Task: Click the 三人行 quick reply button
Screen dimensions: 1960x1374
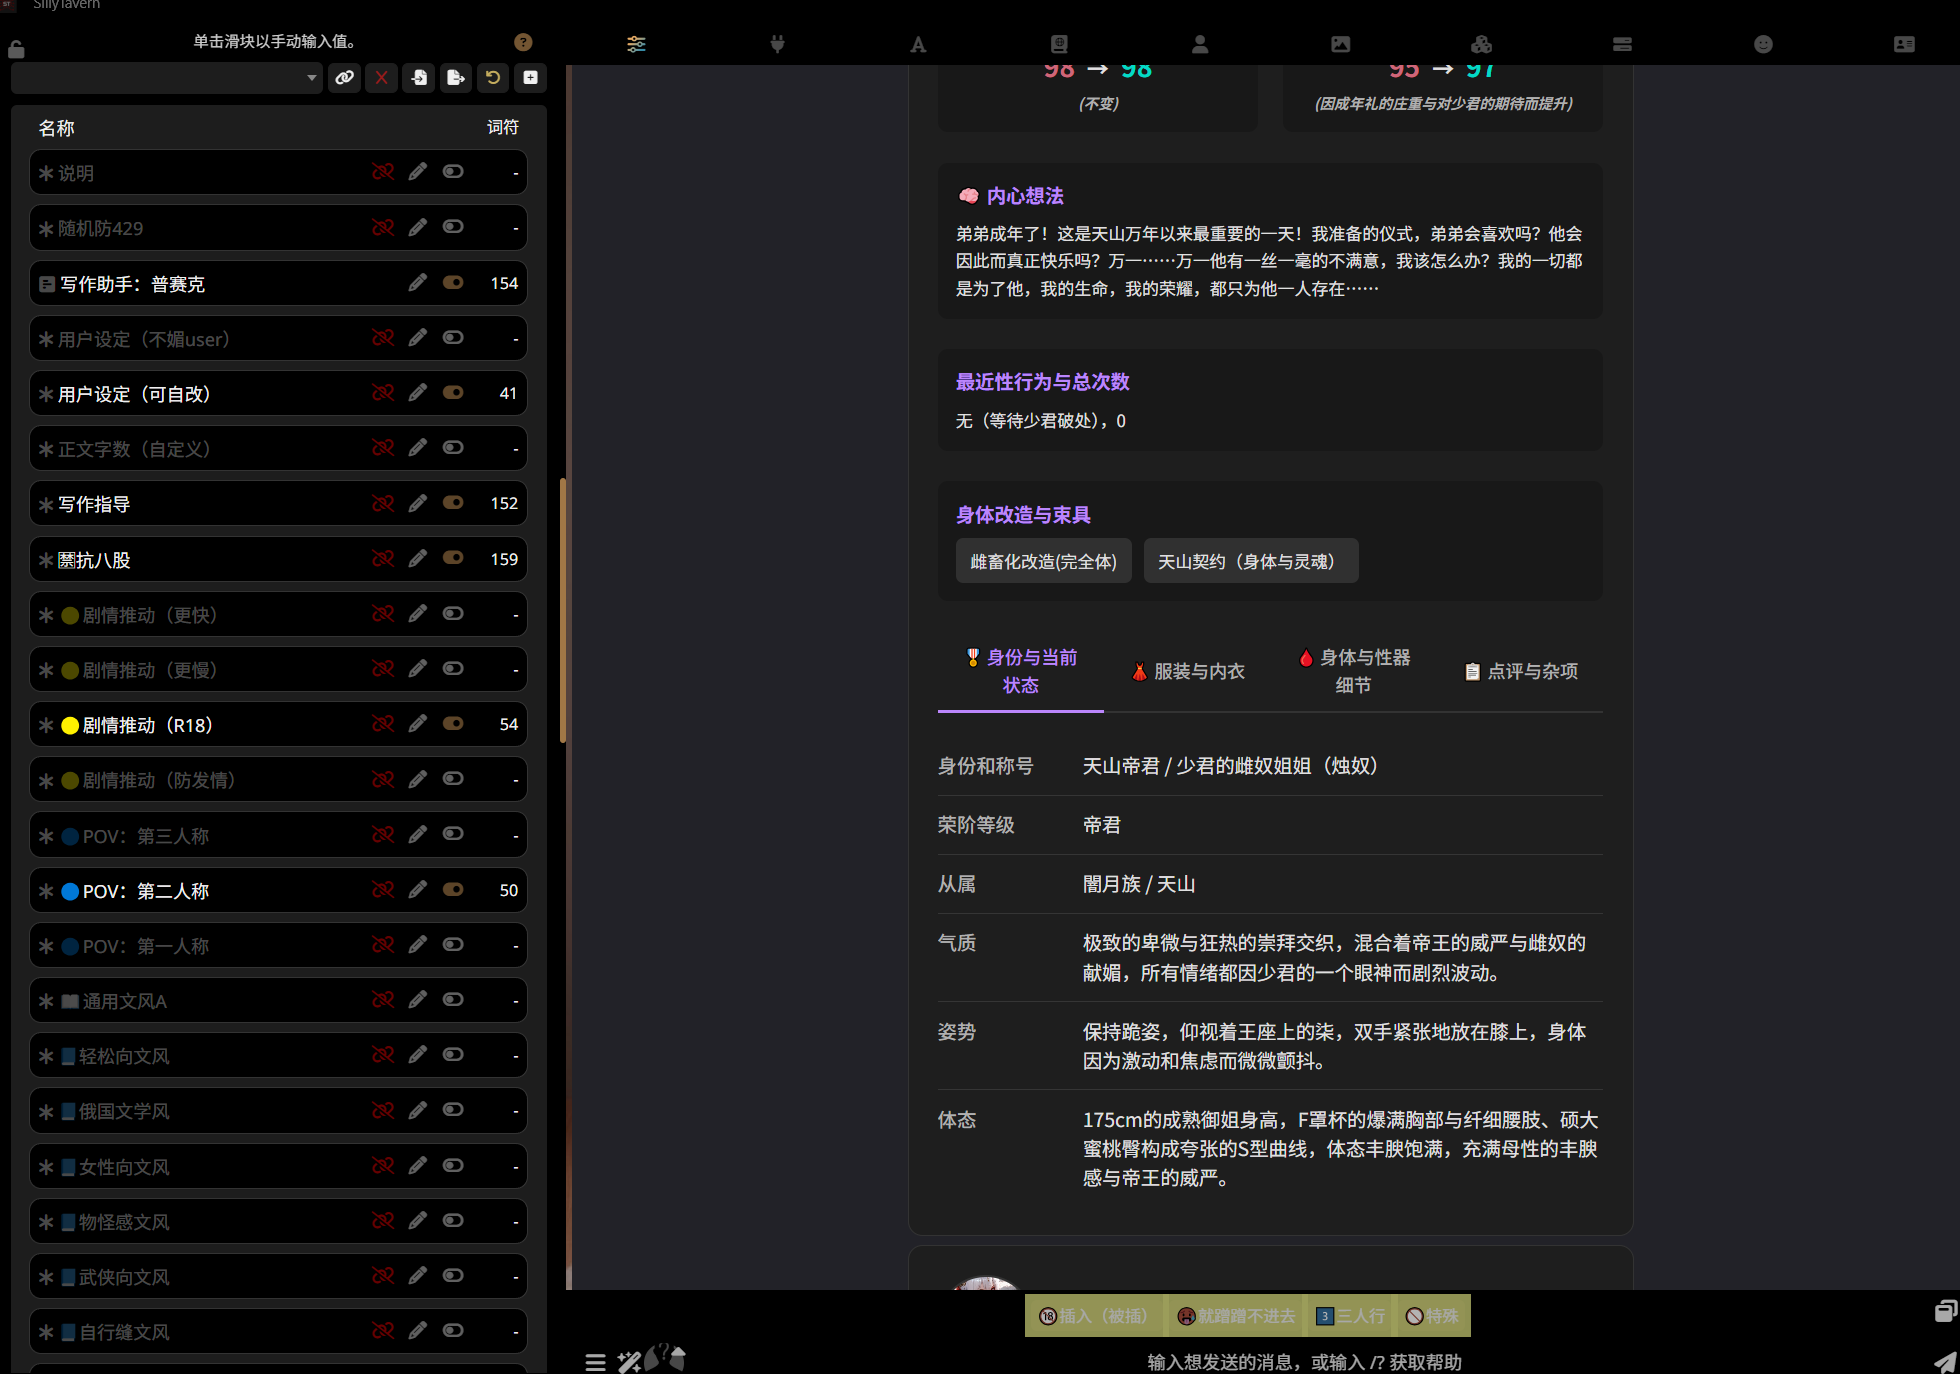Action: (1350, 1316)
